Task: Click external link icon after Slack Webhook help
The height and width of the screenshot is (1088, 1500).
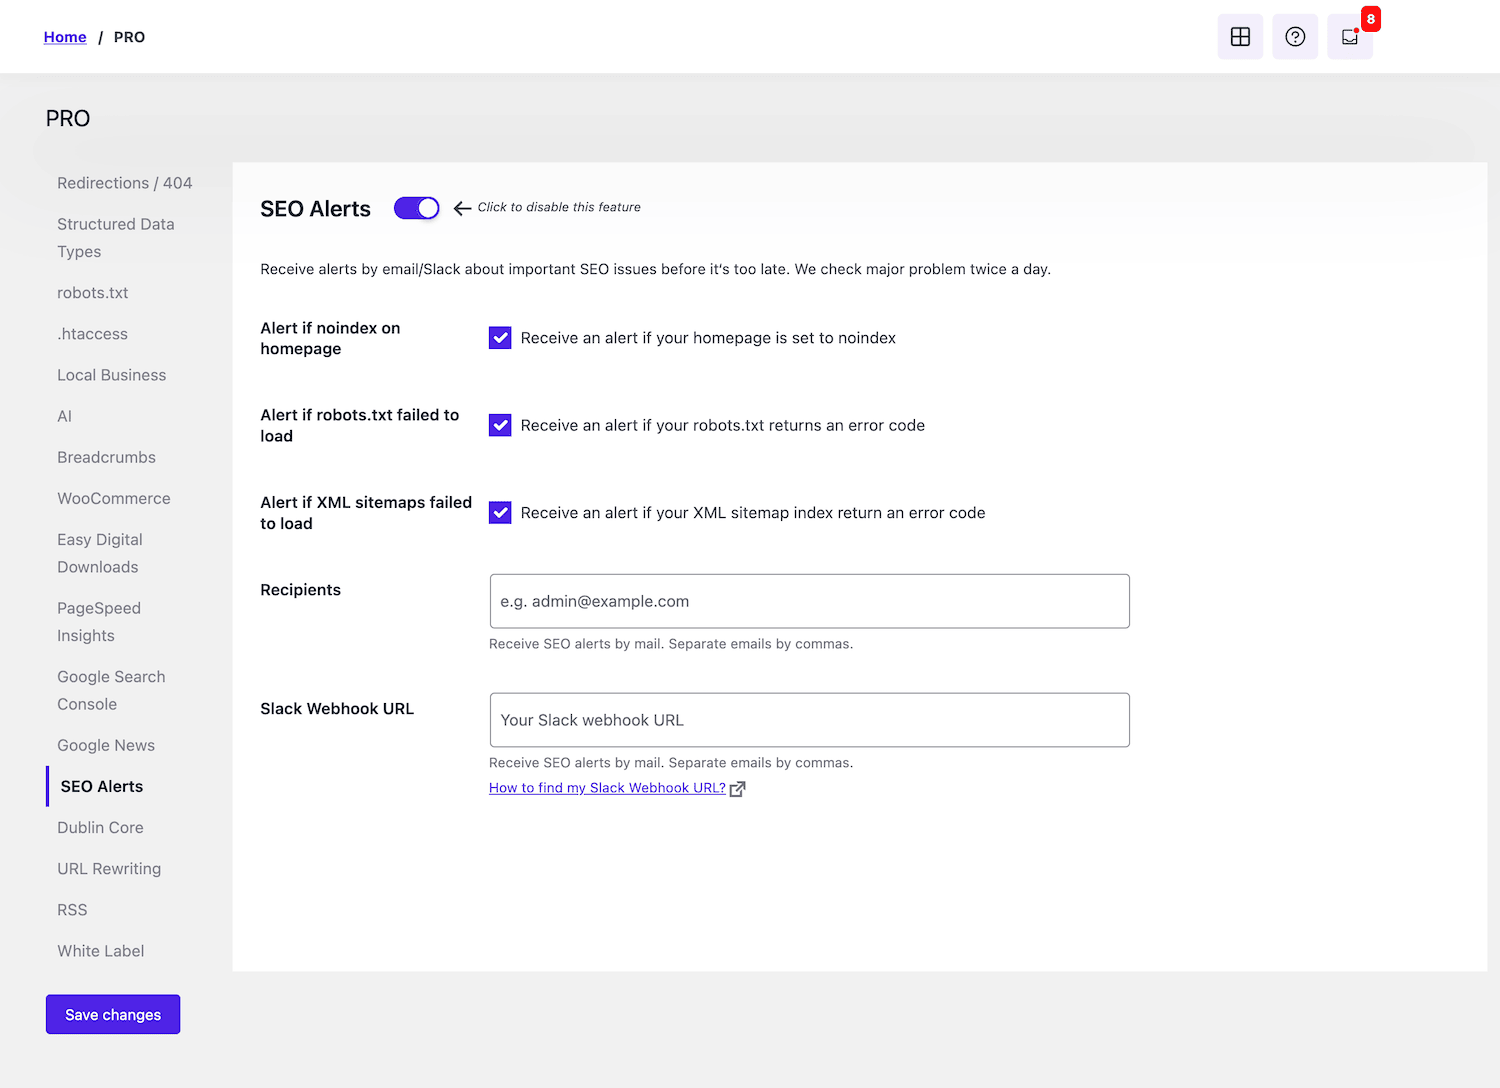Action: 738,789
